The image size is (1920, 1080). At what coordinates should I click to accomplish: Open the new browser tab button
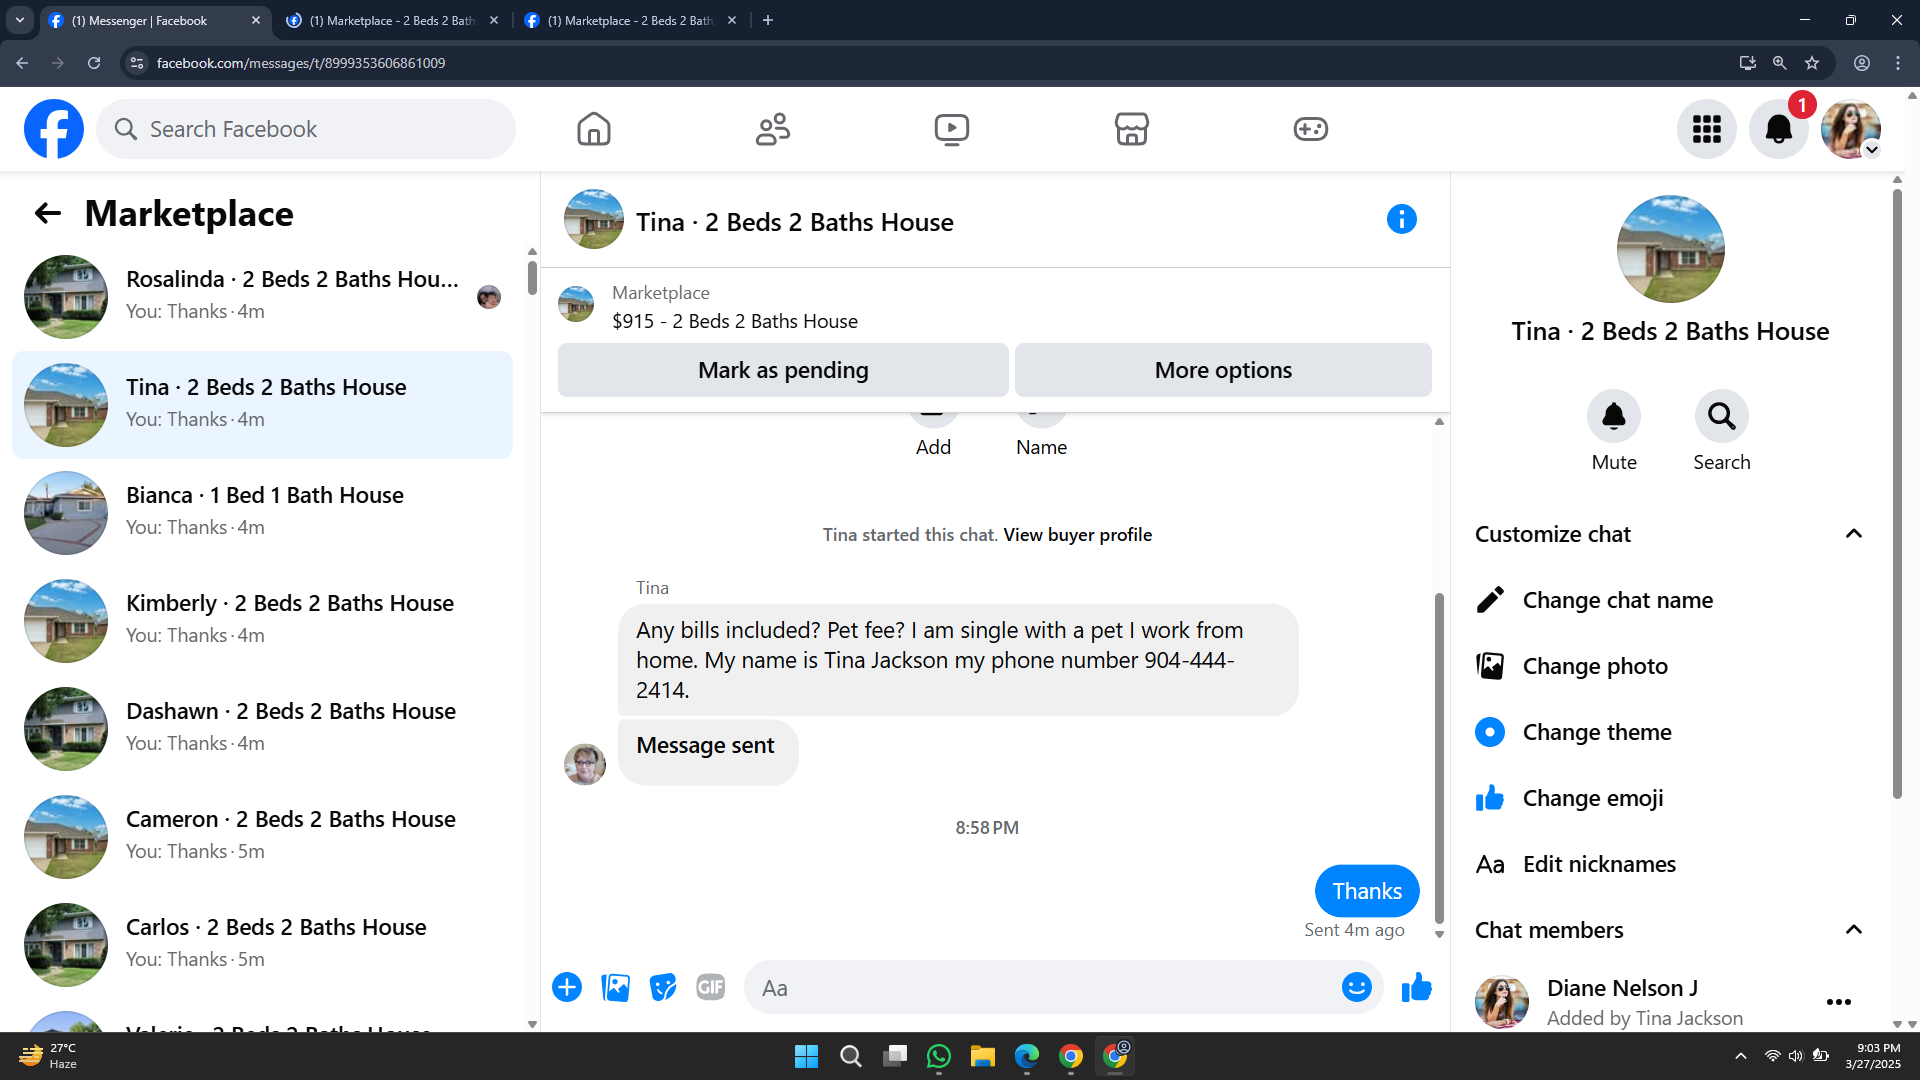(768, 20)
